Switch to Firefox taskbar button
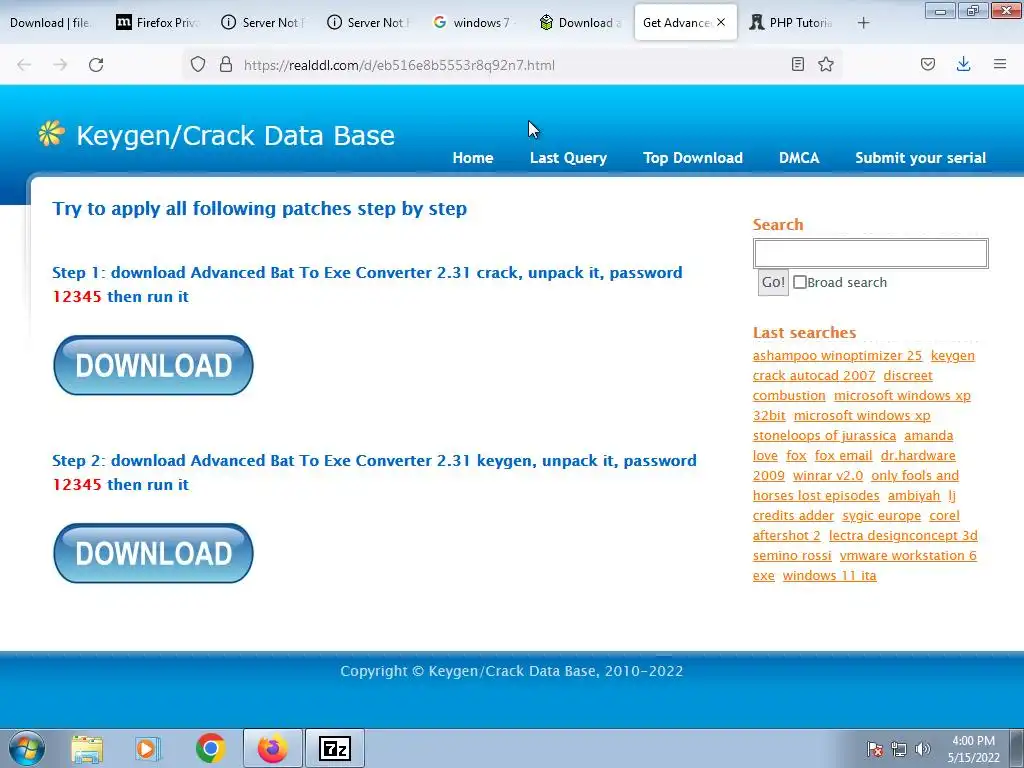Screen dimensions: 1024x768 [272, 748]
